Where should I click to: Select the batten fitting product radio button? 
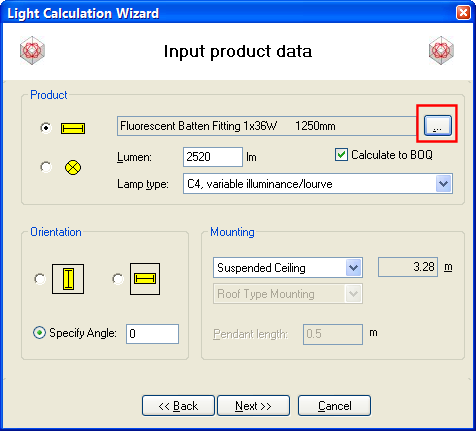click(46, 128)
